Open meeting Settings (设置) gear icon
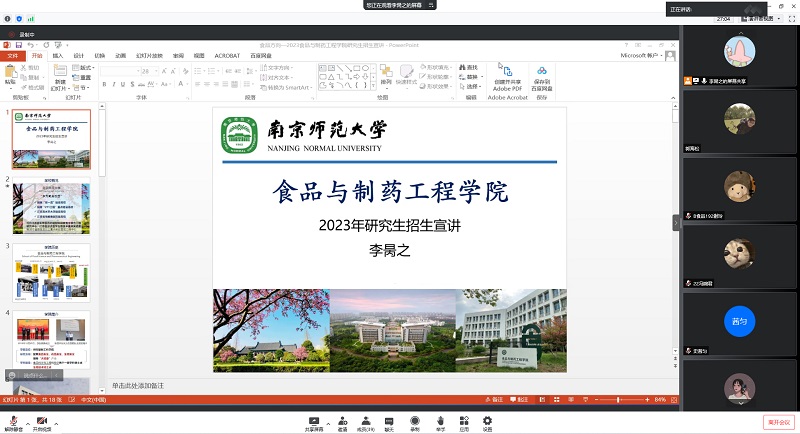Screen dimensions: 800x434 click(x=487, y=419)
